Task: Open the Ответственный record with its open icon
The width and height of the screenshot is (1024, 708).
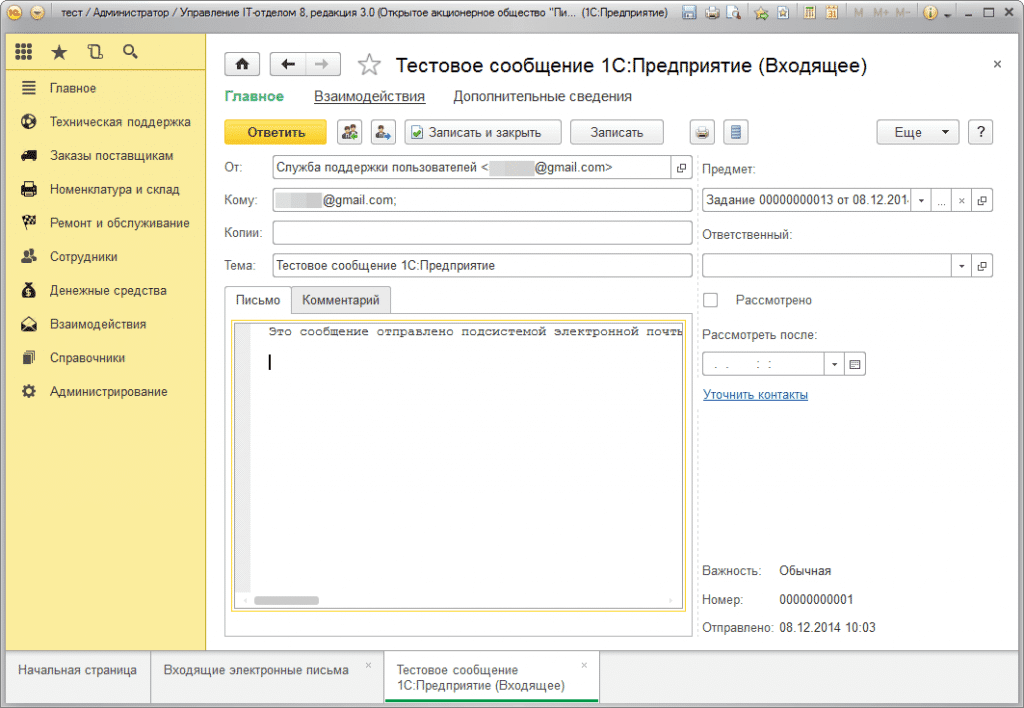Action: click(x=982, y=266)
